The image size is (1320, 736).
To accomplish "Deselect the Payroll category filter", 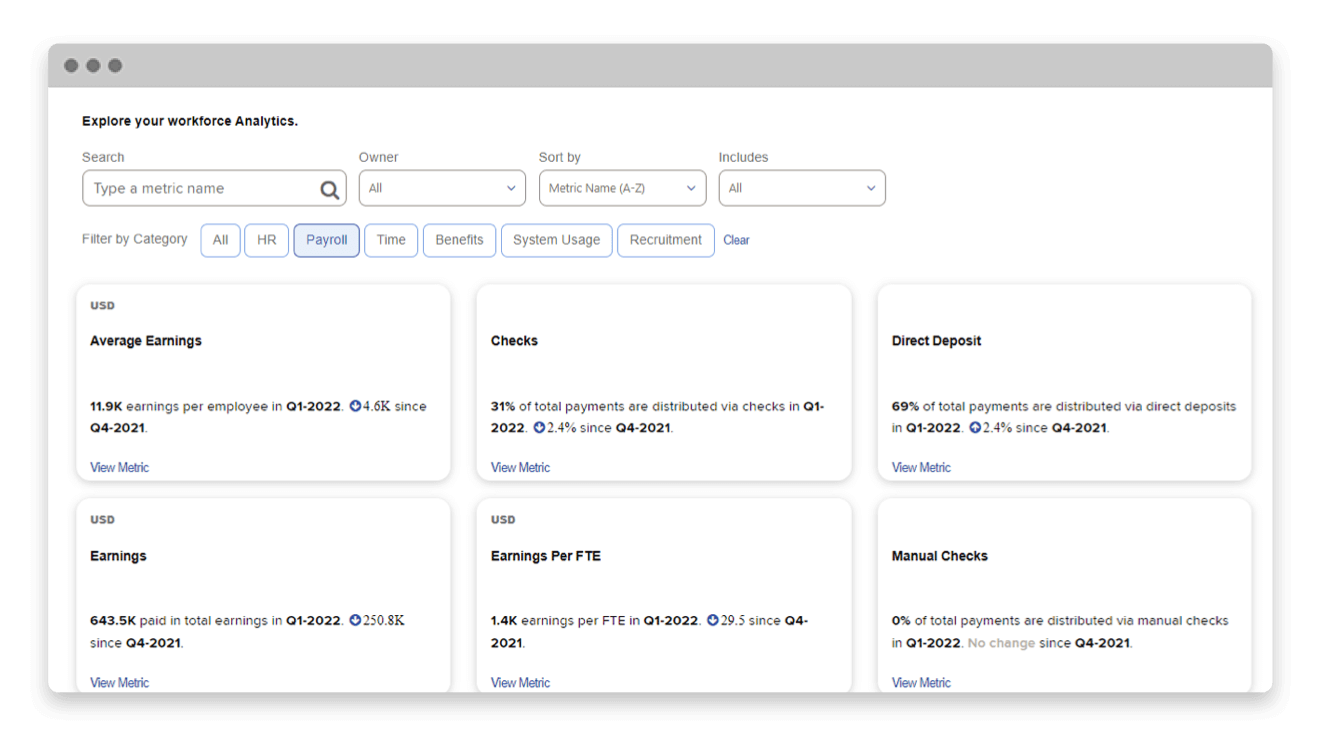I will pyautogui.click(x=326, y=240).
